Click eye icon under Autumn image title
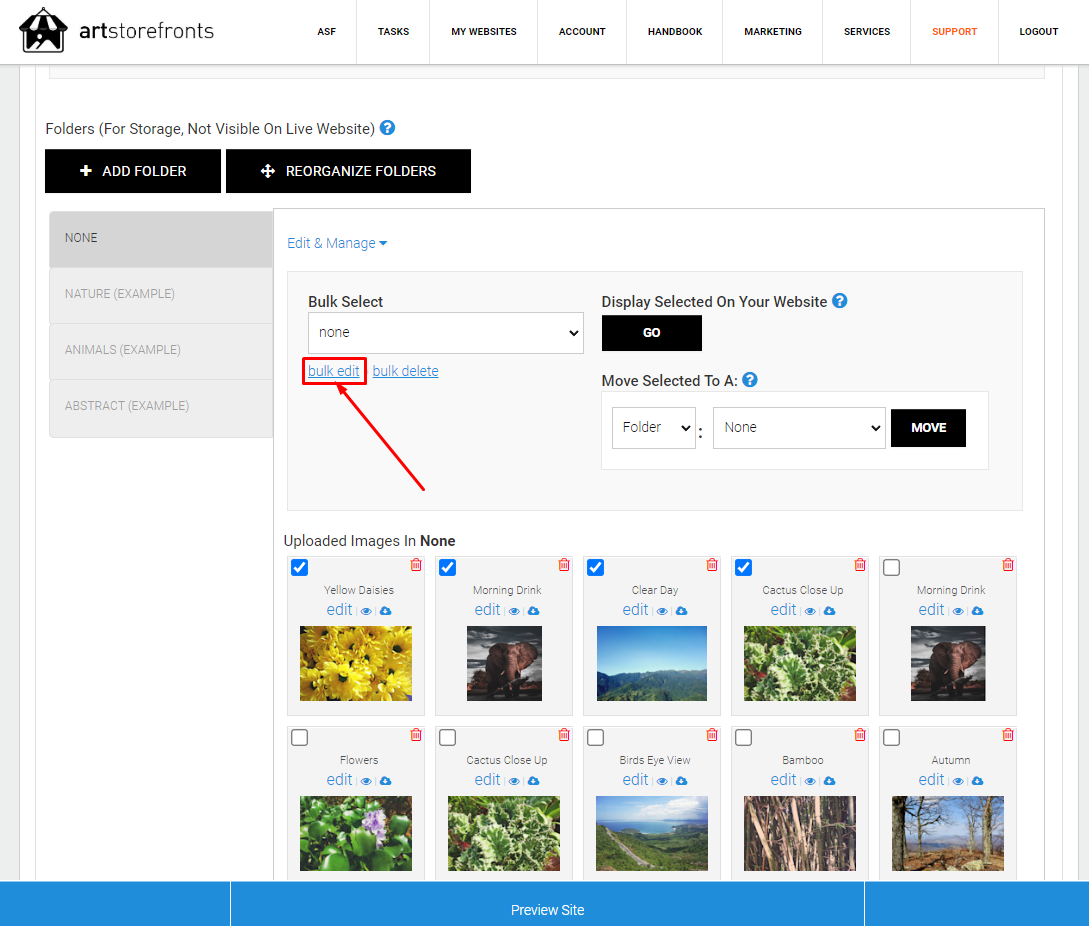The width and height of the screenshot is (1089, 926). (x=958, y=782)
